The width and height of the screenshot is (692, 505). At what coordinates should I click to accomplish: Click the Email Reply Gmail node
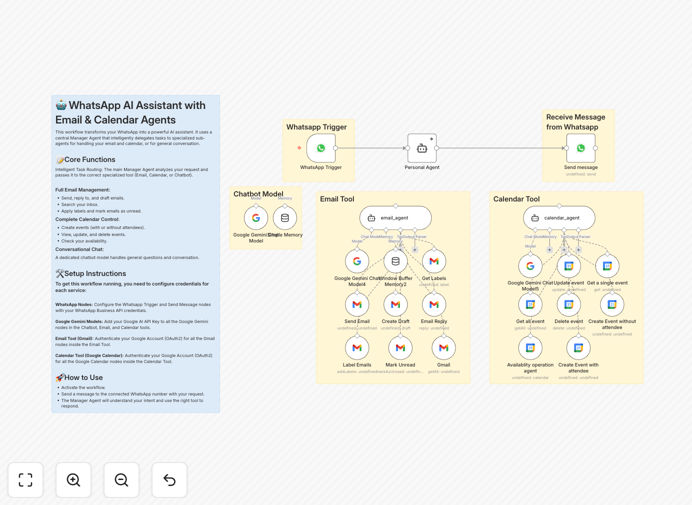(x=434, y=304)
